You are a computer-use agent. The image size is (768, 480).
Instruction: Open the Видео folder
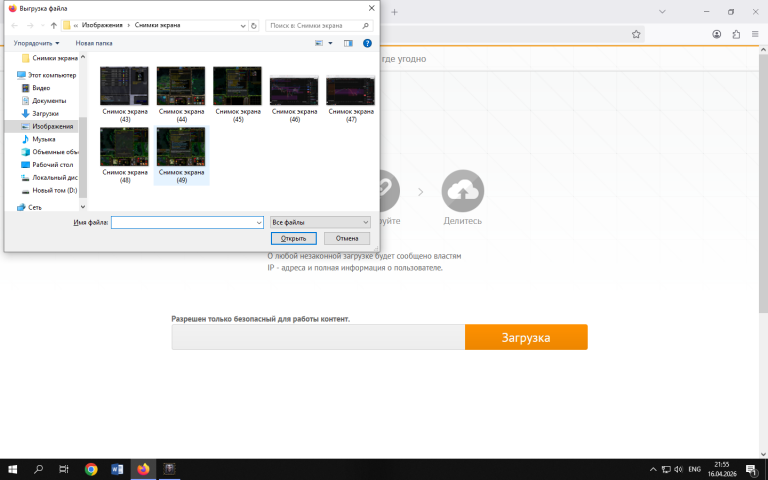coord(36,88)
